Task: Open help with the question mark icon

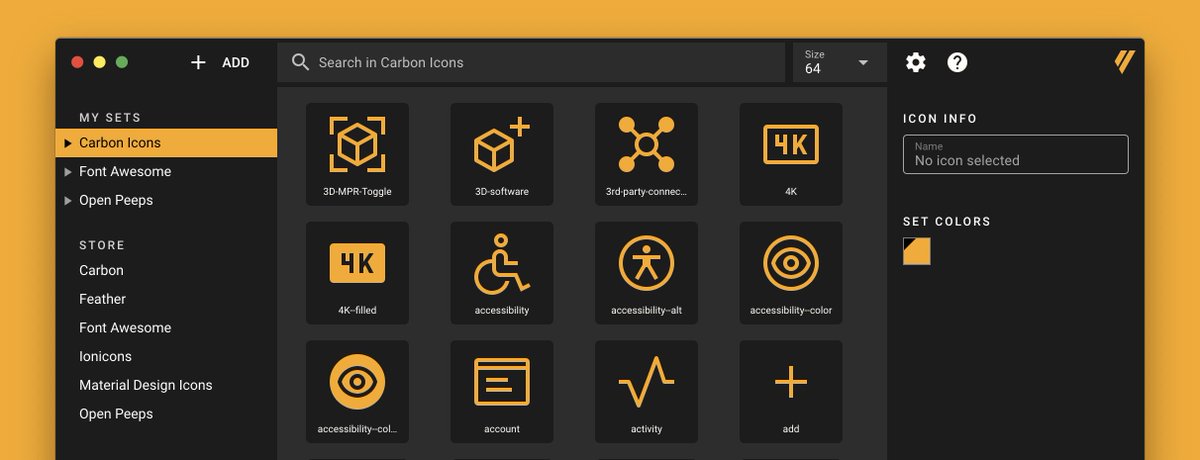Action: pyautogui.click(x=957, y=62)
